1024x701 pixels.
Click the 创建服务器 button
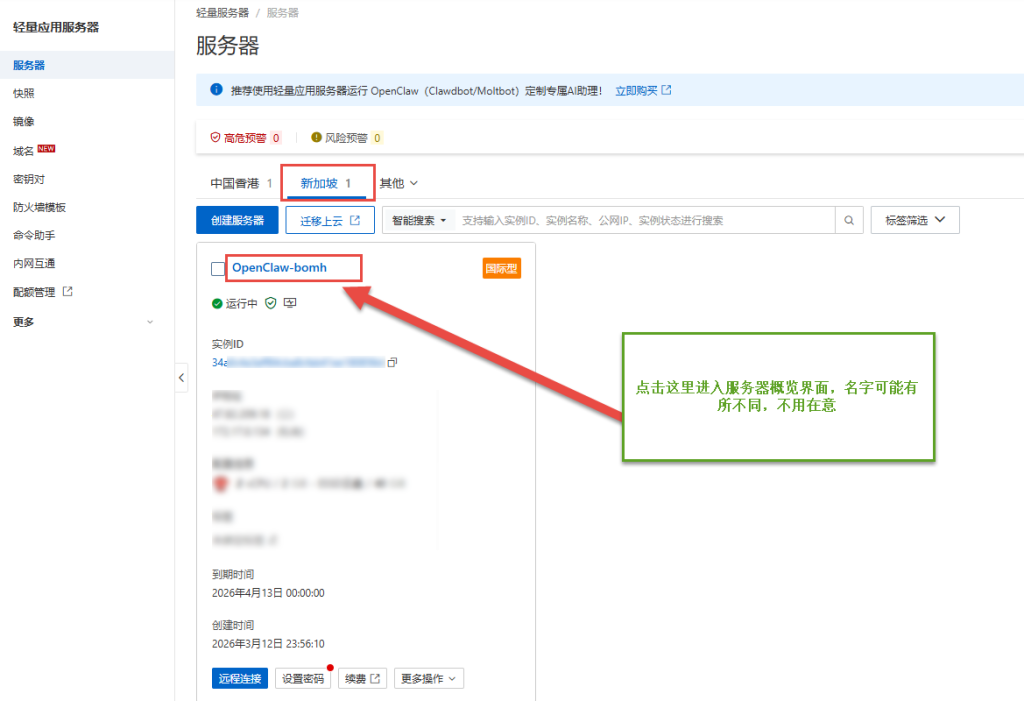[x=237, y=219]
